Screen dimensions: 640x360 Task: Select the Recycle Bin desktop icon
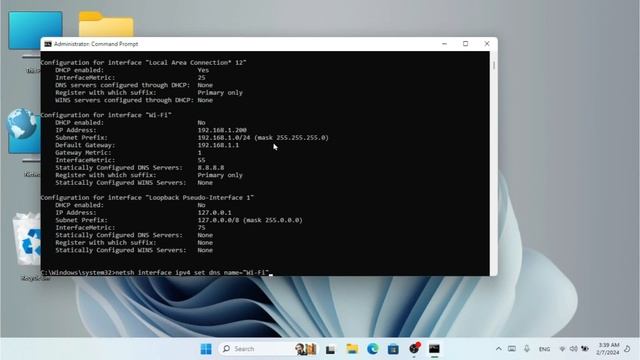tap(27, 246)
